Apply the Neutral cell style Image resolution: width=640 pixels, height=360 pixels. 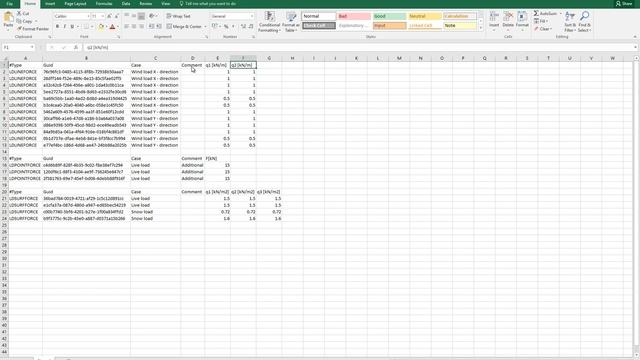point(424,16)
